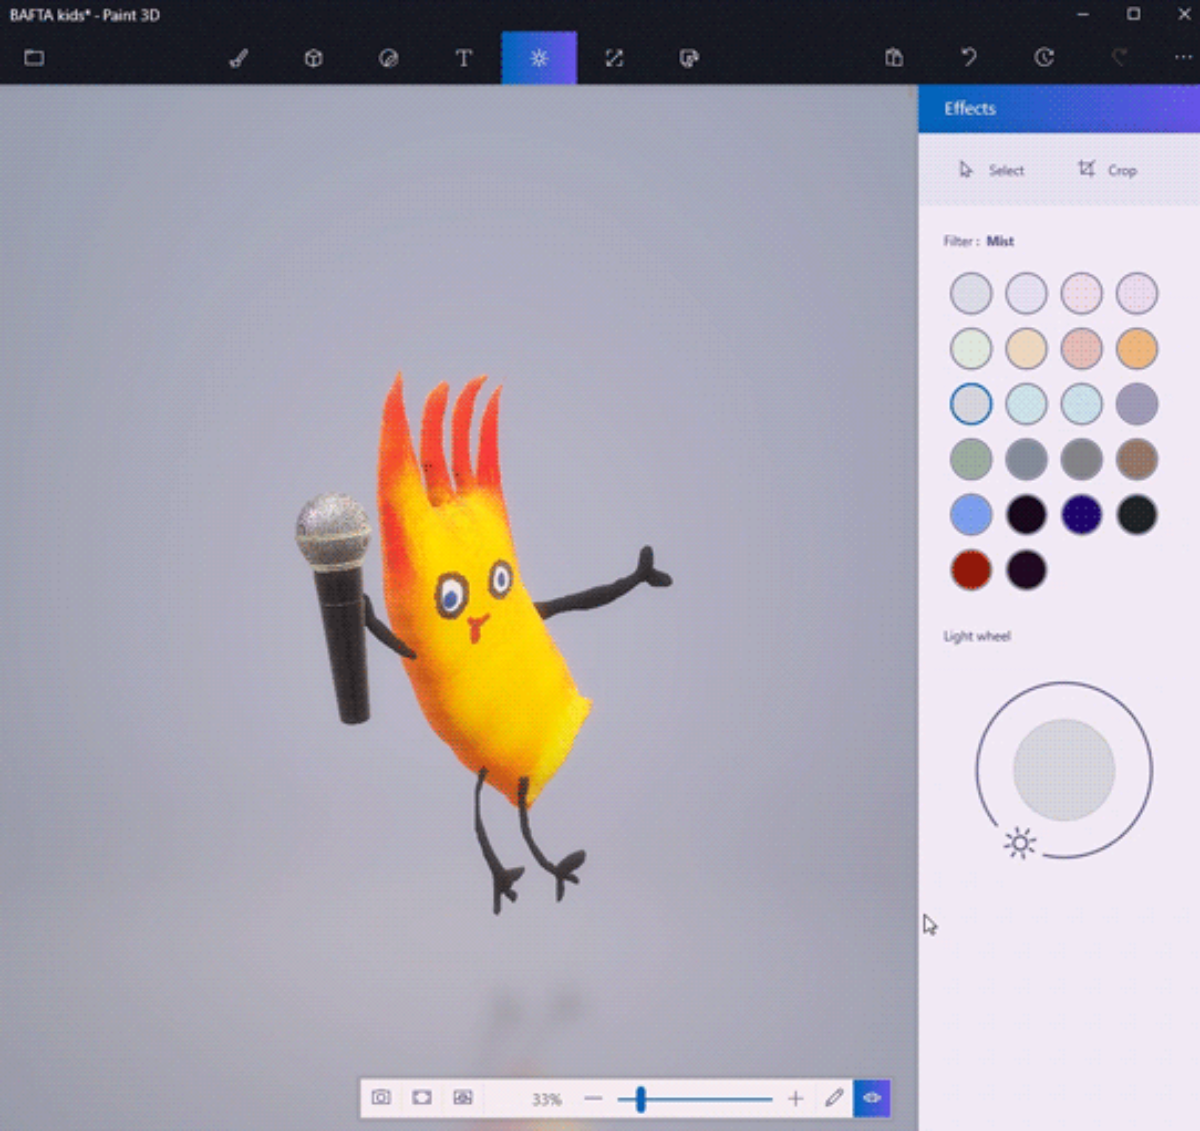Screen dimensions: 1200x1131
Task: Click the Paste clipboard icon
Action: click(894, 58)
